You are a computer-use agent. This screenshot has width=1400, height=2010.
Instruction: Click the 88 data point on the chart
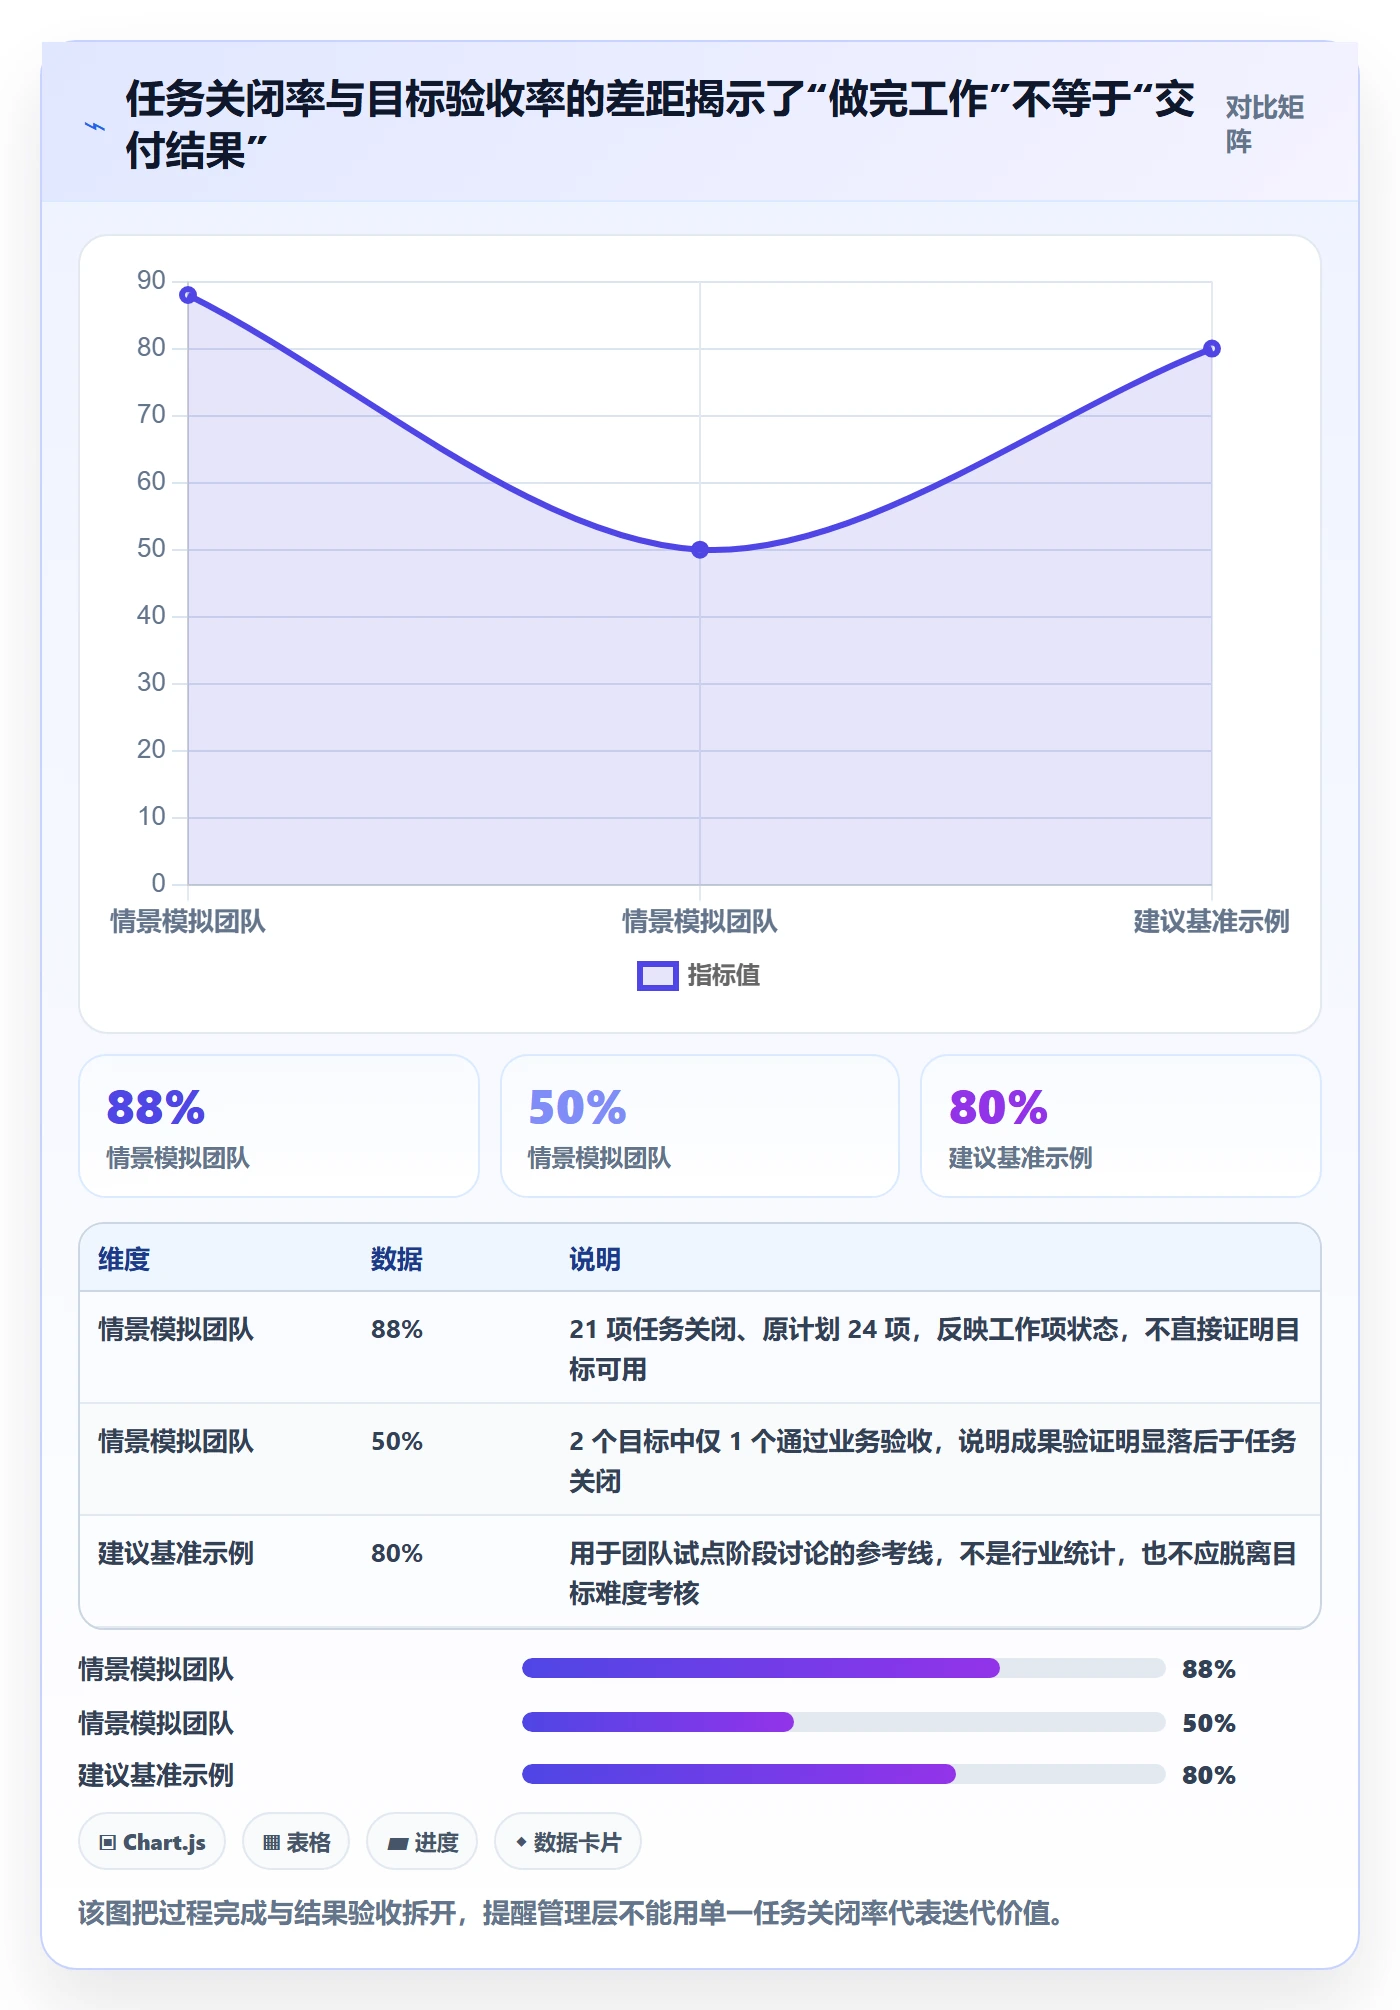(x=188, y=295)
